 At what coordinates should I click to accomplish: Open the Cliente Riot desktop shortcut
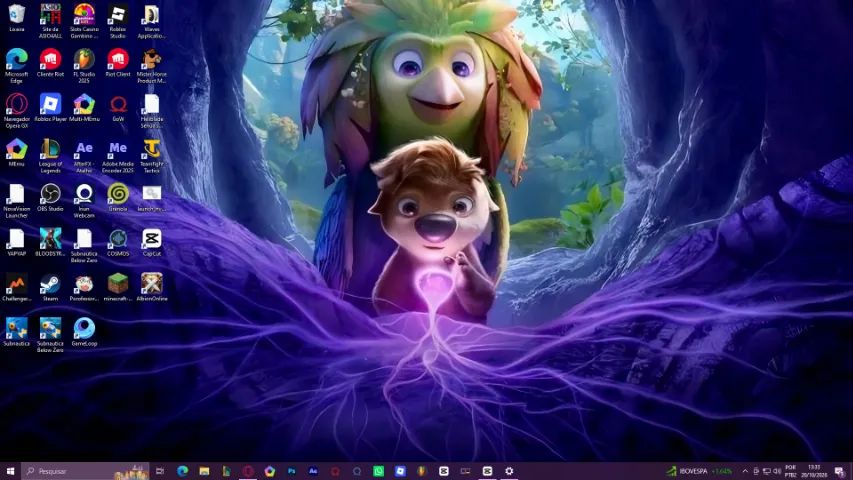coord(50,63)
